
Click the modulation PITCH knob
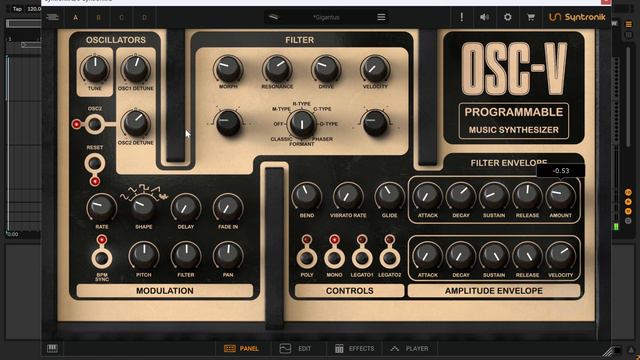[x=144, y=256]
